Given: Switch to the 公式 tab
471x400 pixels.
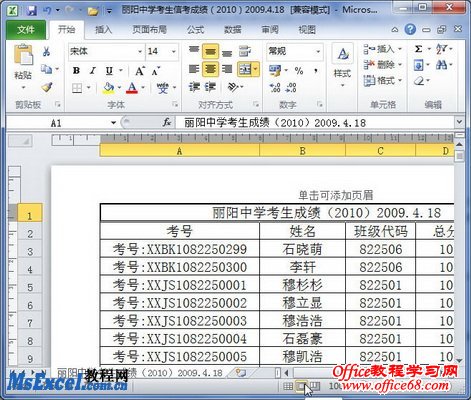Looking at the screenshot, I should [x=195, y=30].
